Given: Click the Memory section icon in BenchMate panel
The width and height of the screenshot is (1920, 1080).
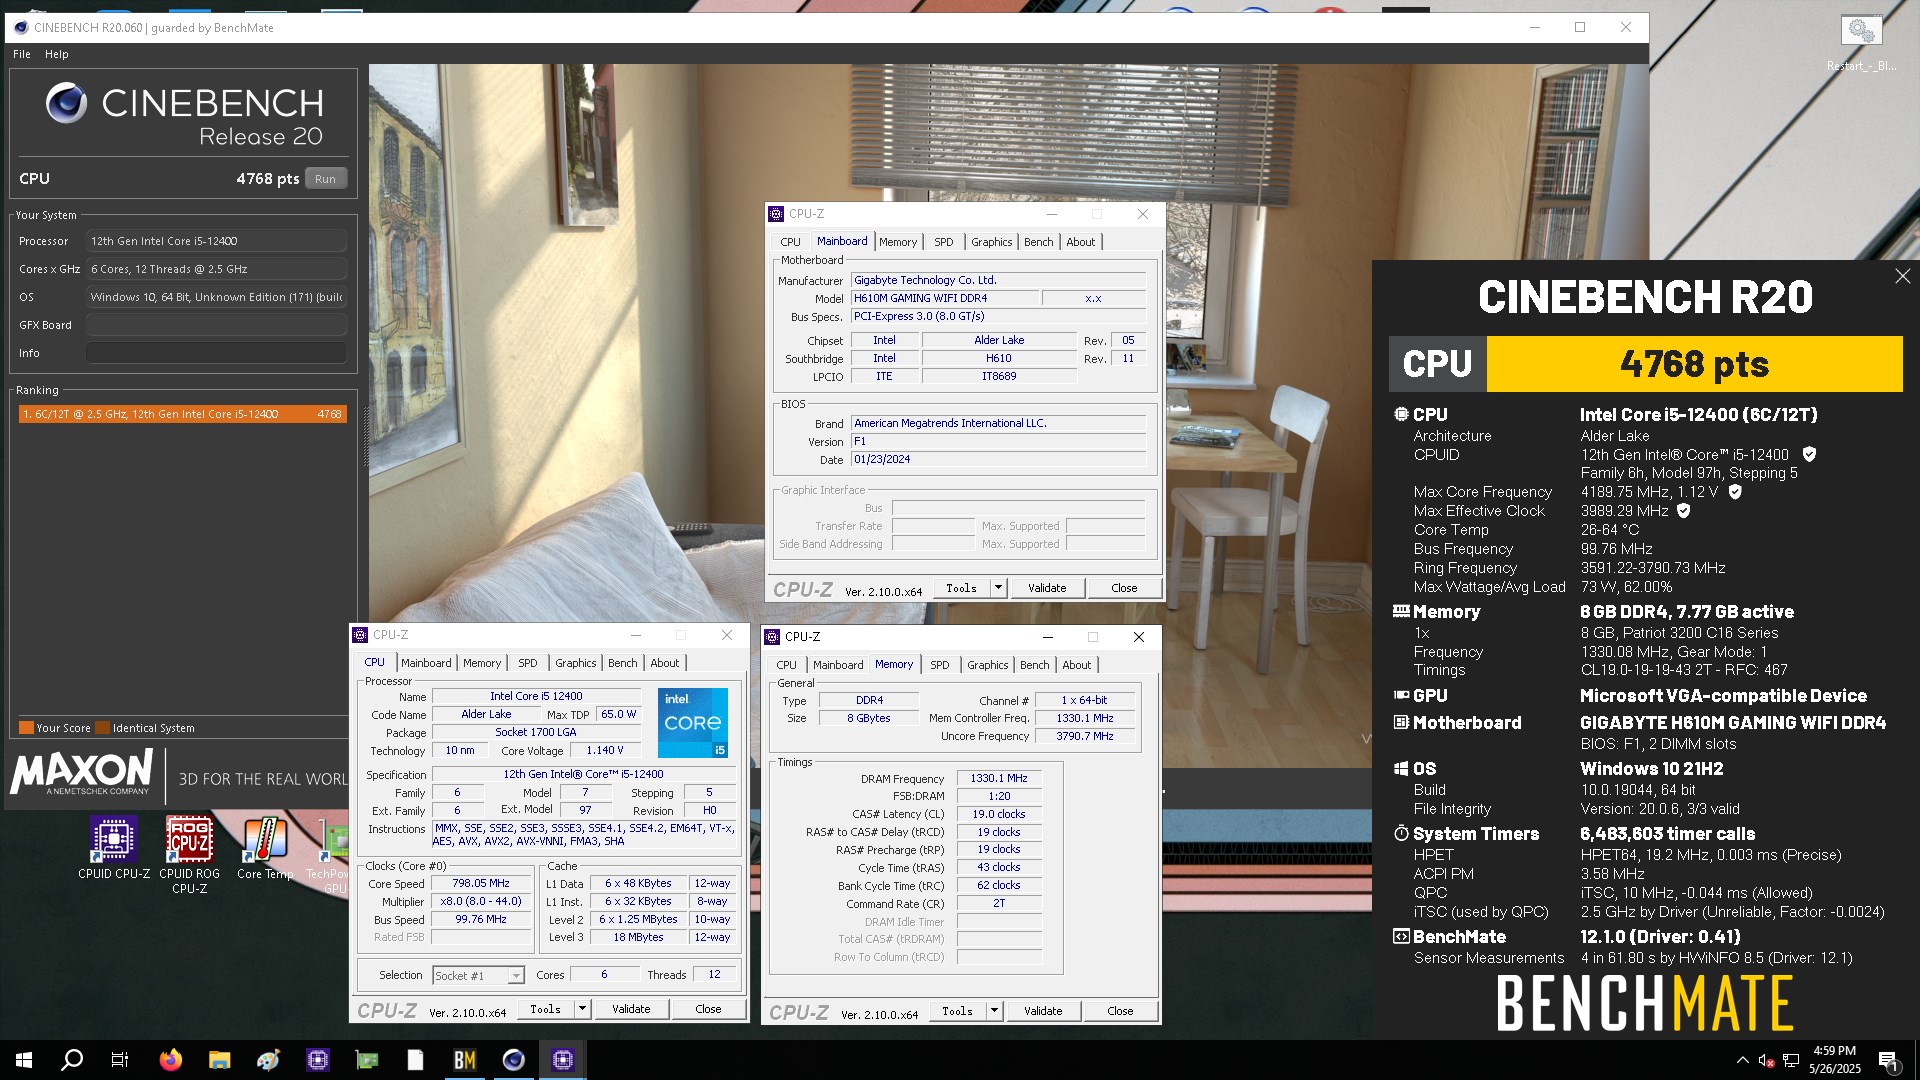Looking at the screenshot, I should coord(1401,611).
